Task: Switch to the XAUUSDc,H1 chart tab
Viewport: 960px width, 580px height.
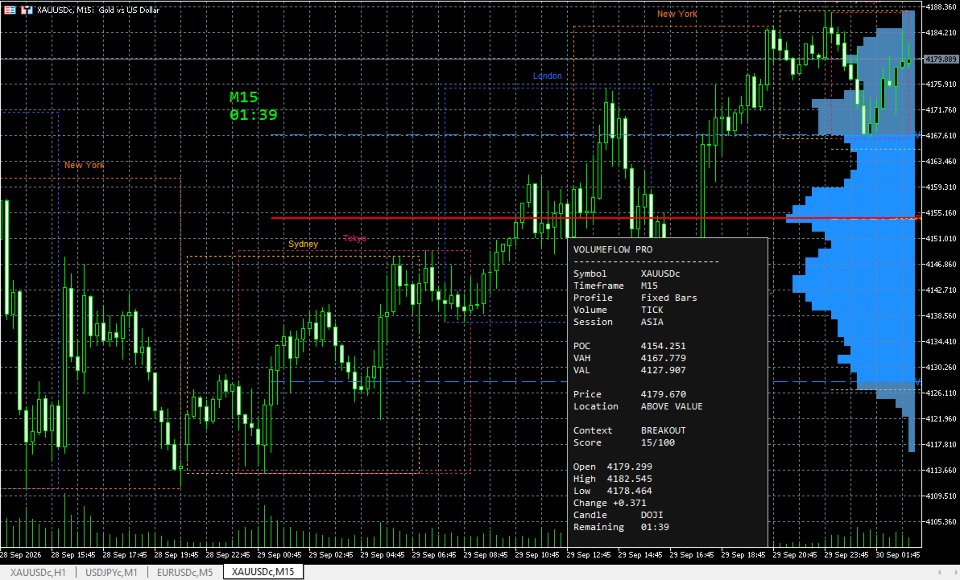Action: pyautogui.click(x=38, y=572)
